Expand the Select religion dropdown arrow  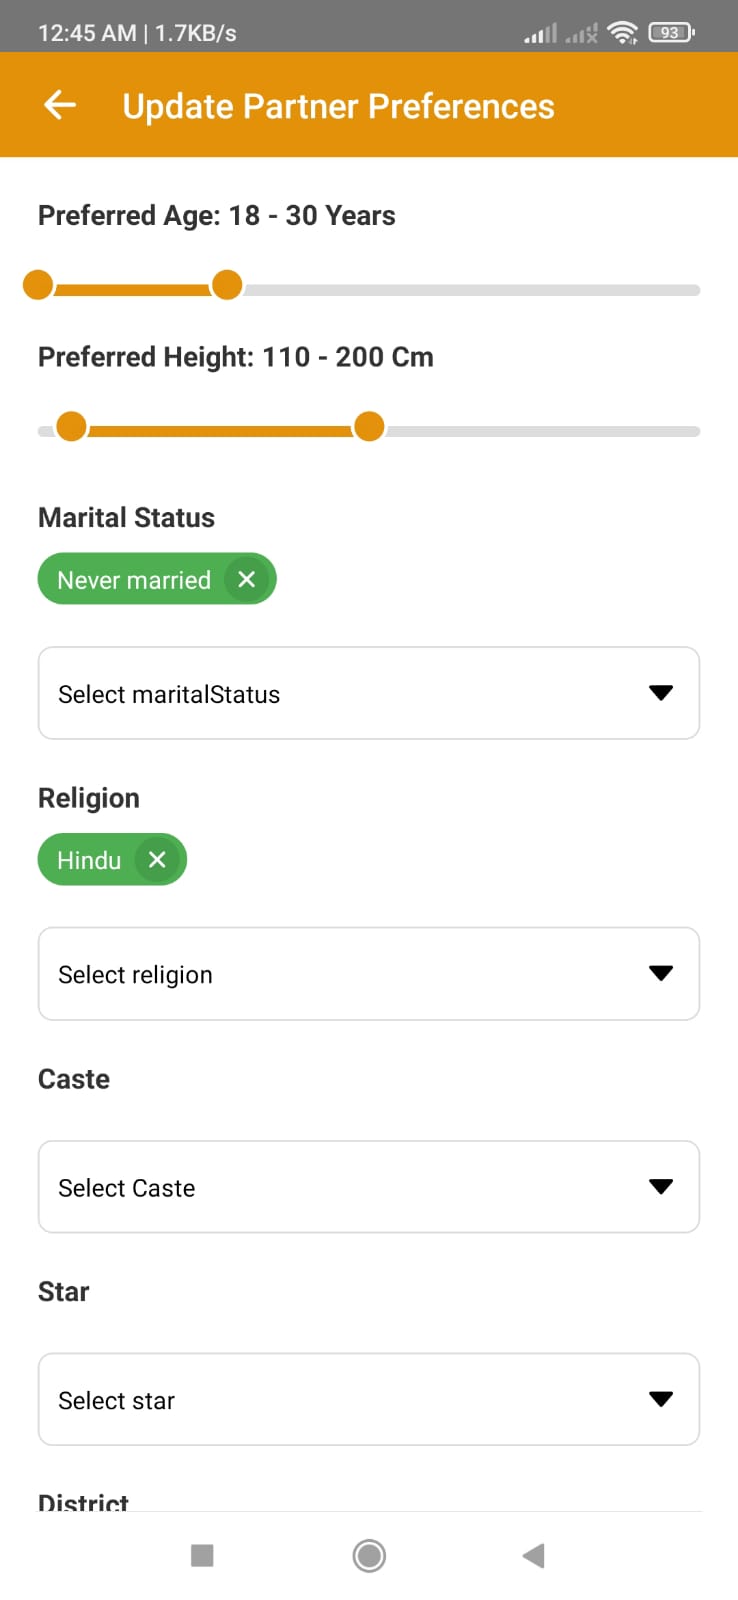click(661, 973)
